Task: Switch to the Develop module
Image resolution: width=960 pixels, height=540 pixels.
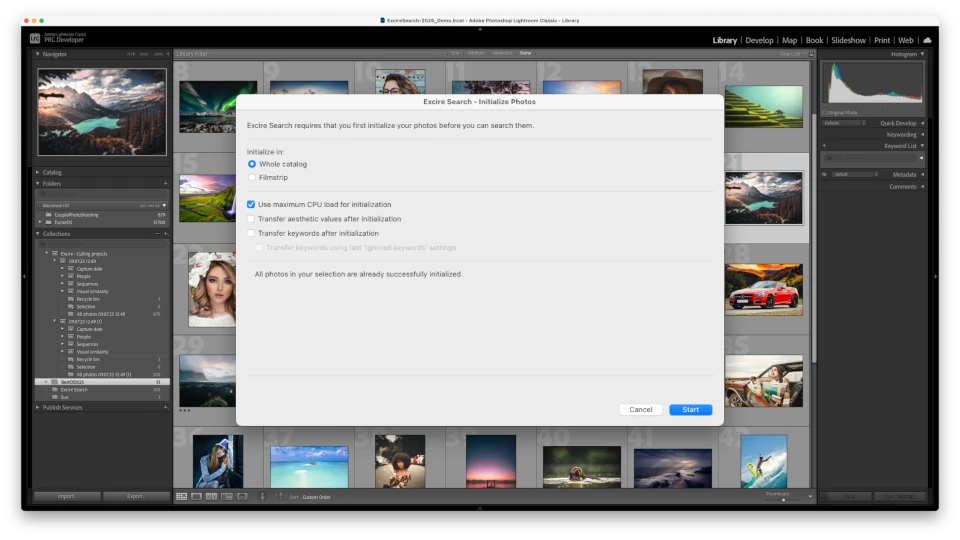Action: 759,40
